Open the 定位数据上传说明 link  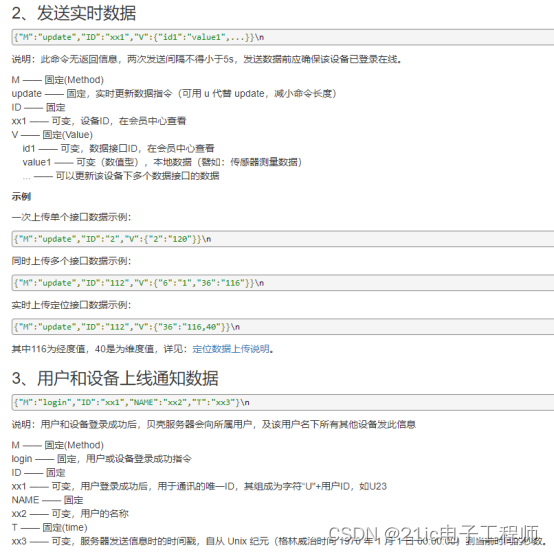[231, 349]
